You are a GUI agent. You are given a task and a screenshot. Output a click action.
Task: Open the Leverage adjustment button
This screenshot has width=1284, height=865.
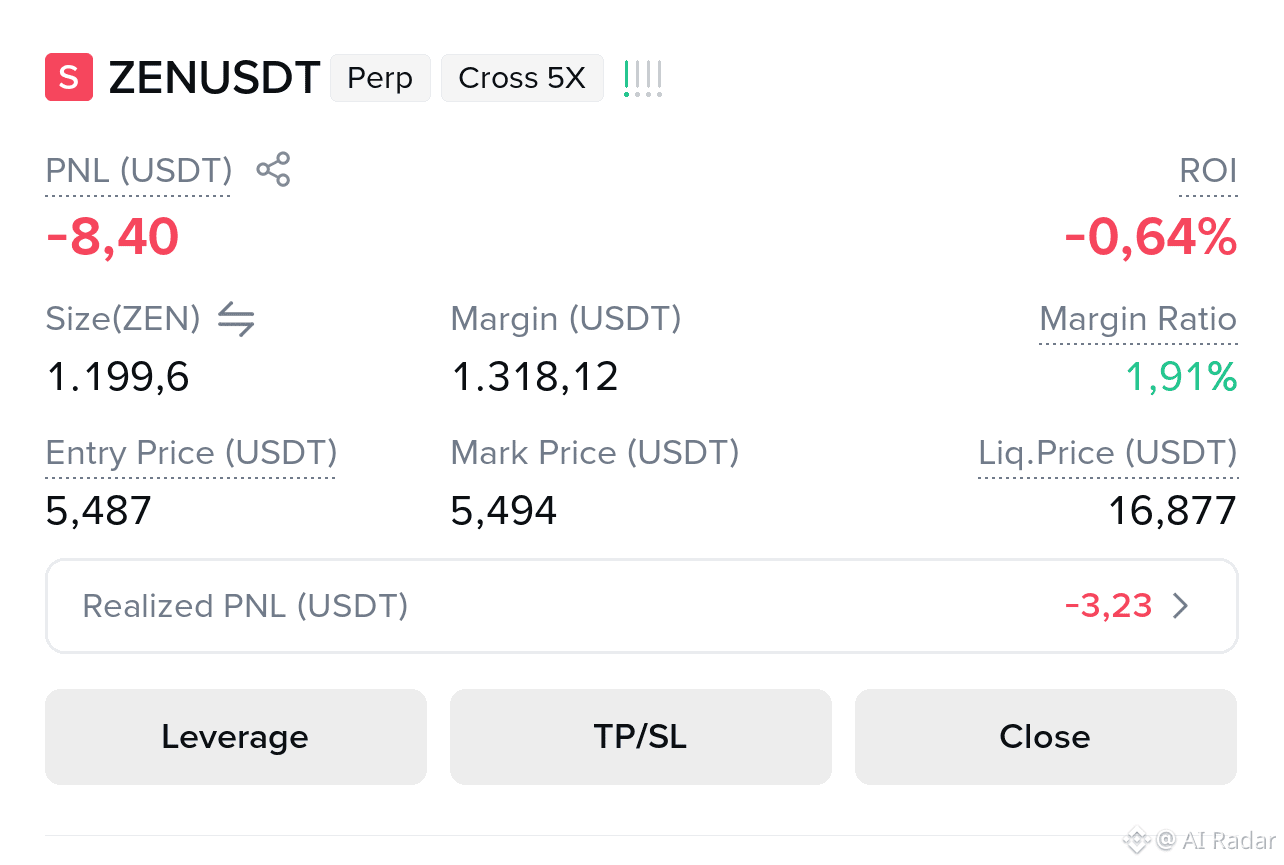click(236, 737)
